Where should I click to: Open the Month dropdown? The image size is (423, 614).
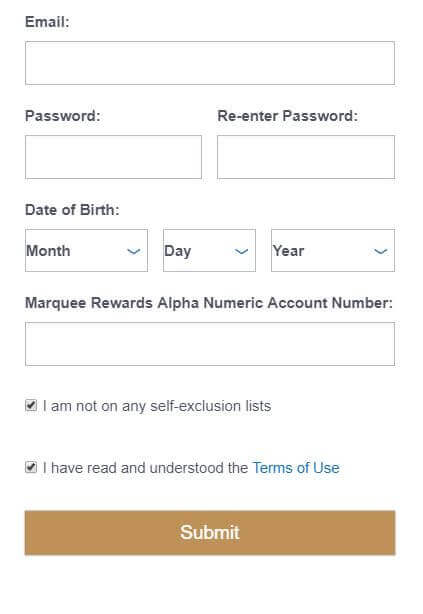pos(87,251)
